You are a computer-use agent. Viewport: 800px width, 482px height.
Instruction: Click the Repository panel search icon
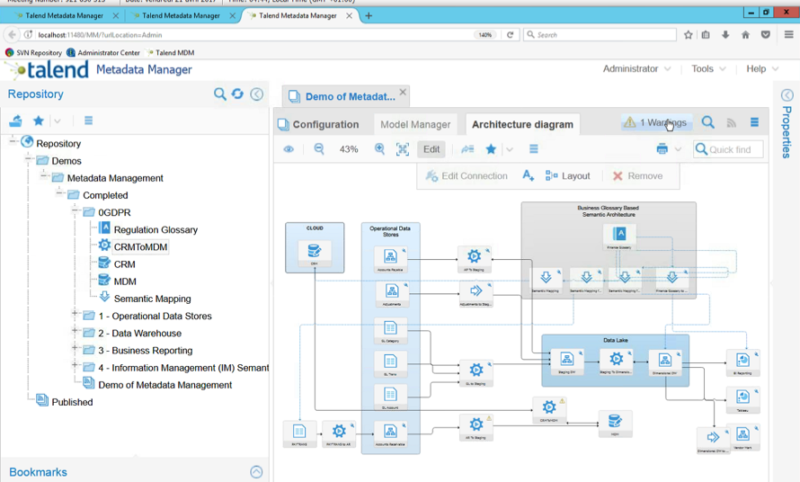tap(221, 94)
